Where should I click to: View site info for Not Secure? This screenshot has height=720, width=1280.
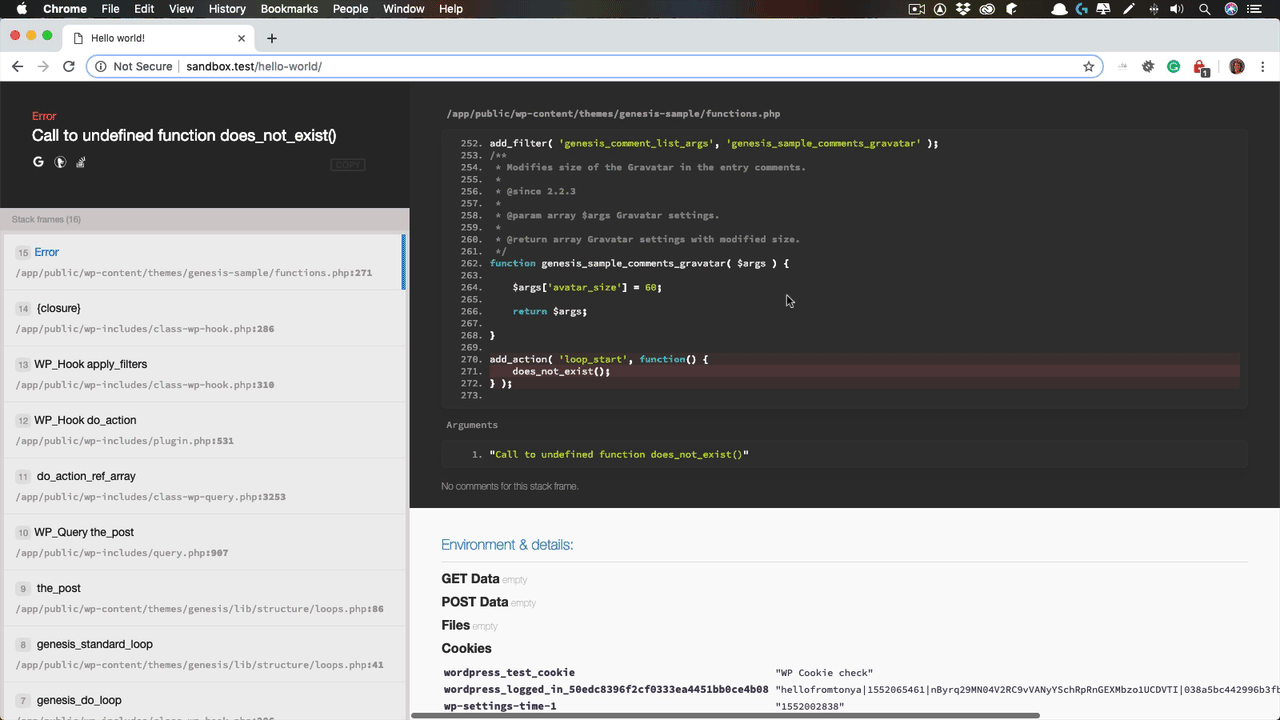[134, 66]
